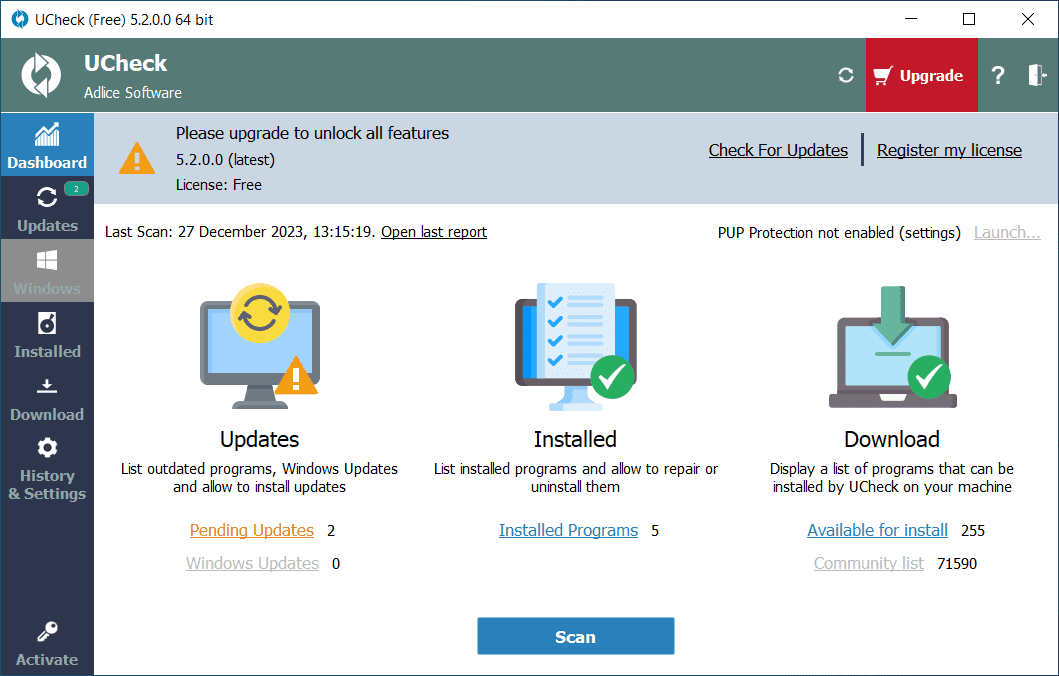The image size is (1059, 676).
Task: Open History & Settings in the sidebar
Action: pyautogui.click(x=47, y=469)
